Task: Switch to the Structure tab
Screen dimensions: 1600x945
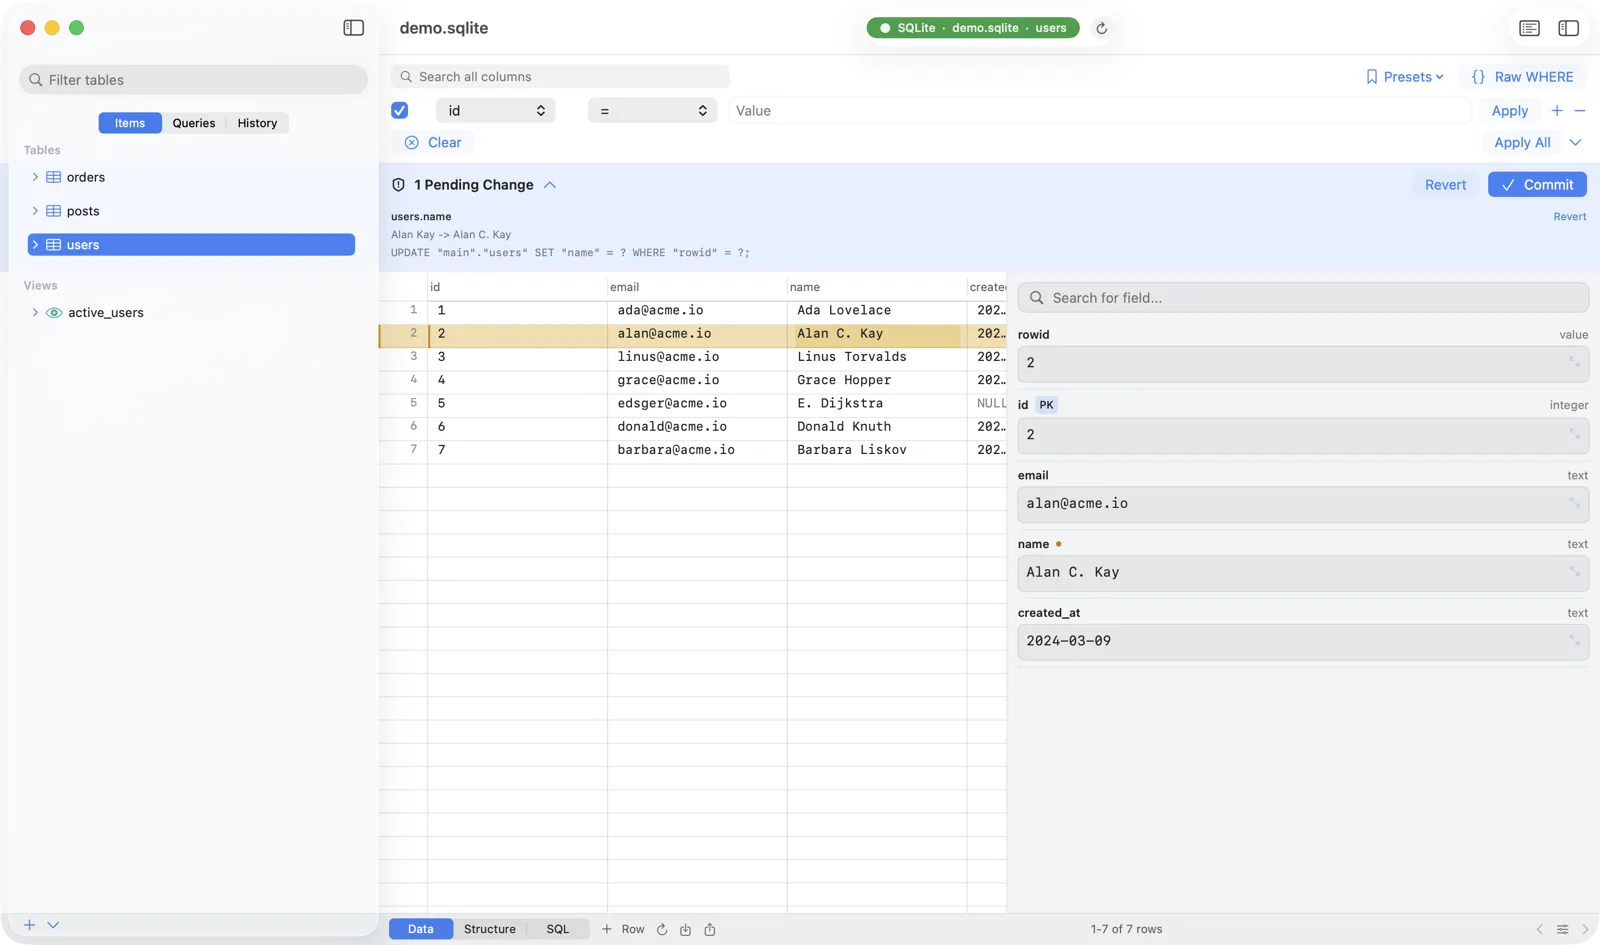Action: (490, 929)
